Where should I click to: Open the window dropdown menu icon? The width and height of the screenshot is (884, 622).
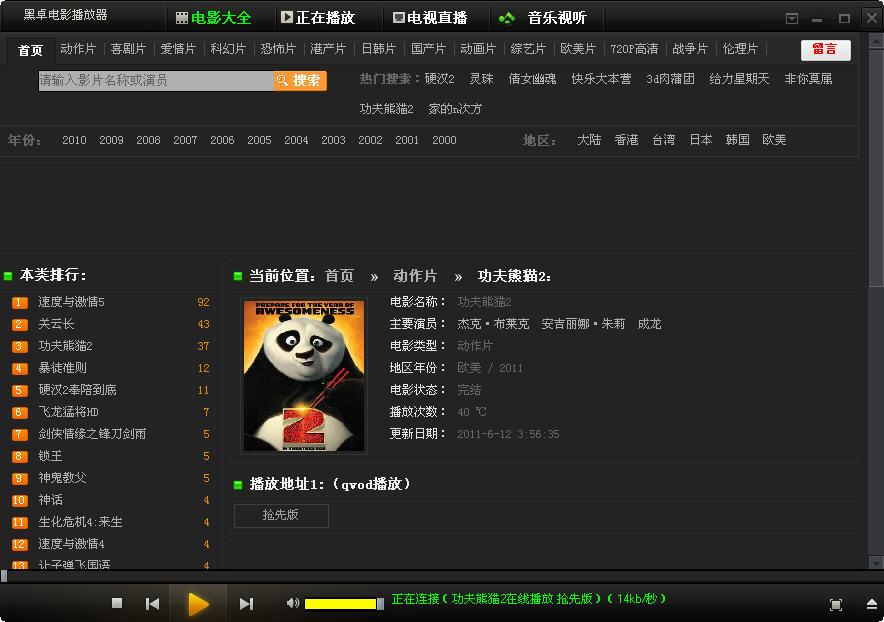(x=792, y=19)
